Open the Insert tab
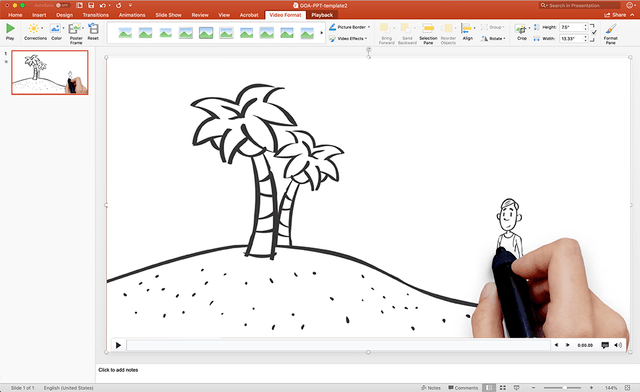 [x=39, y=15]
